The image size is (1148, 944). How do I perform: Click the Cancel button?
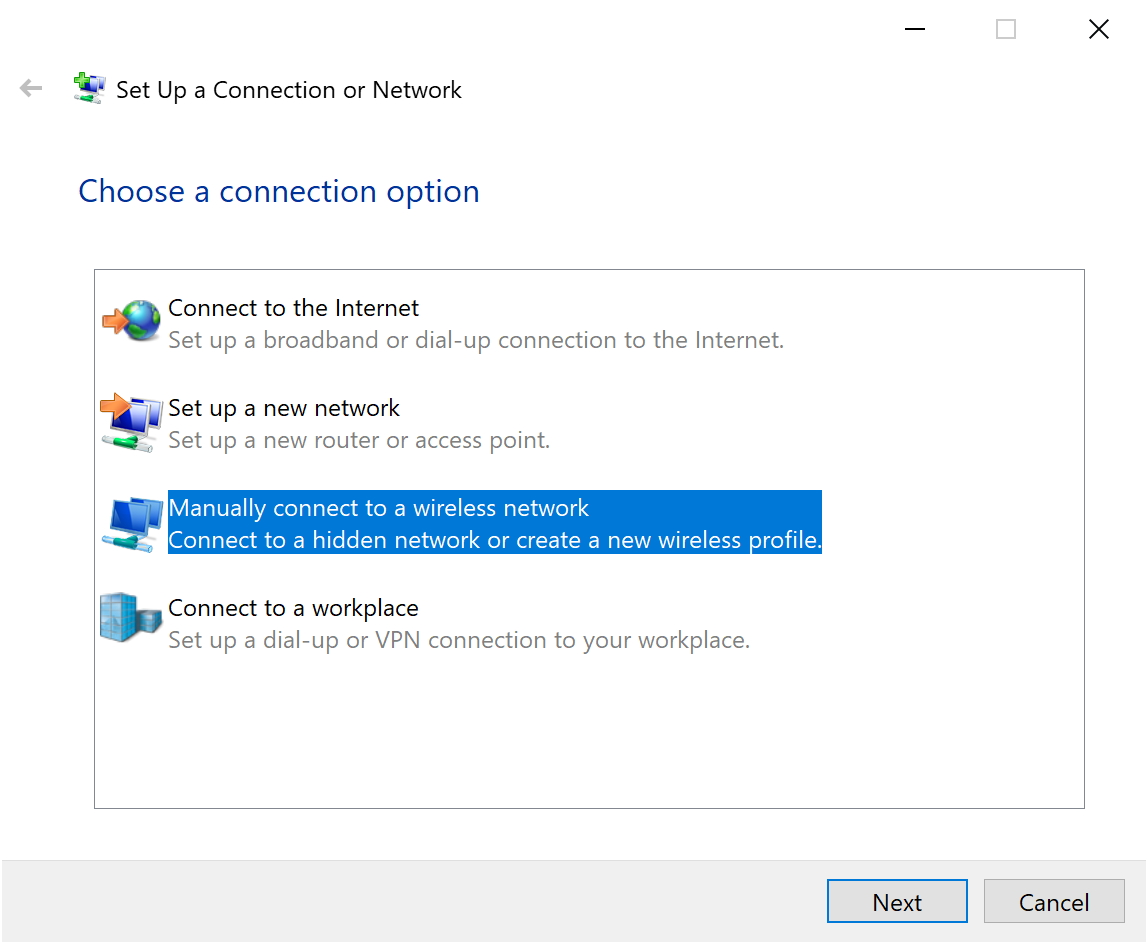[x=1054, y=902]
